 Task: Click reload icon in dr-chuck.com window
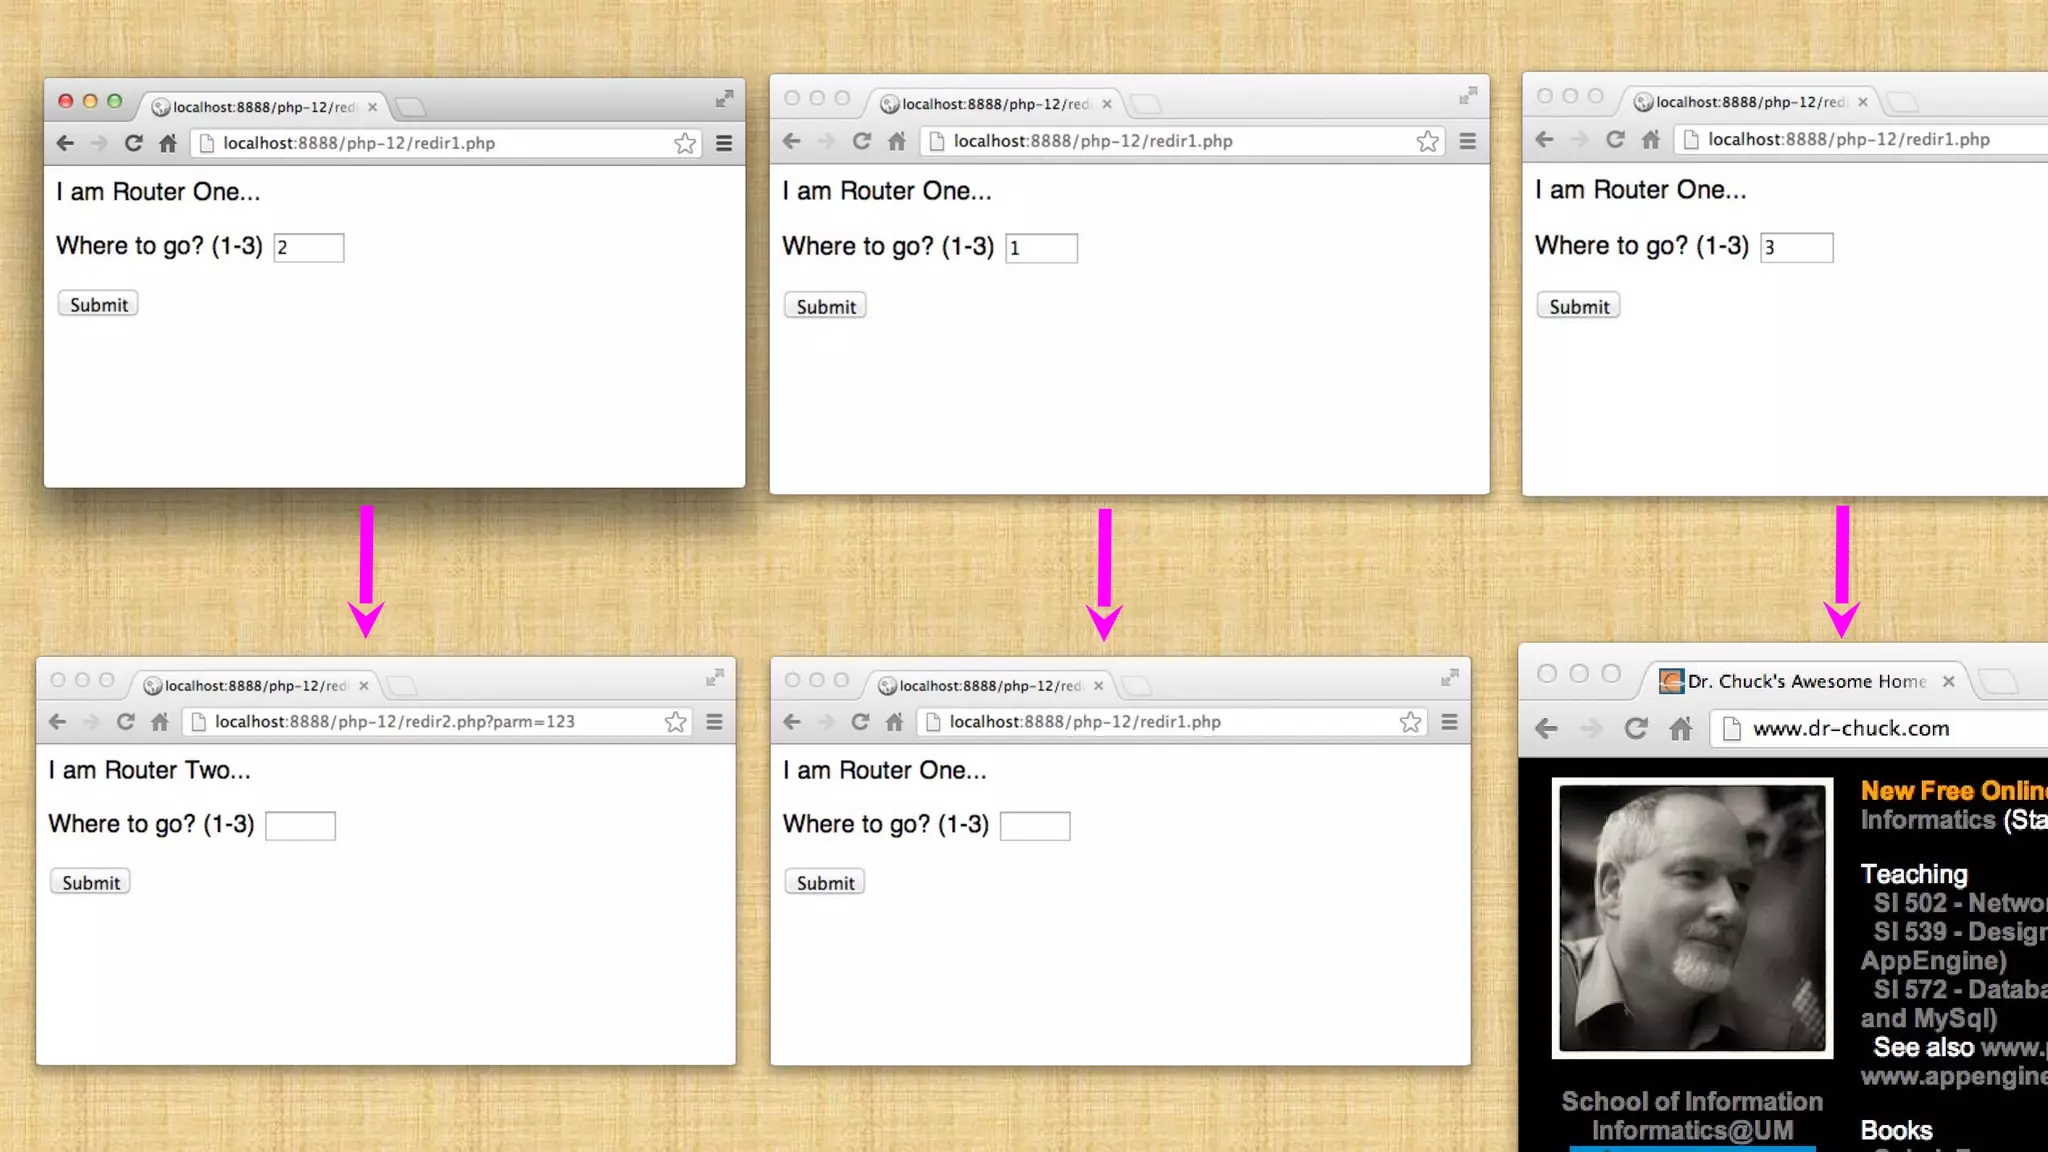click(x=1636, y=729)
